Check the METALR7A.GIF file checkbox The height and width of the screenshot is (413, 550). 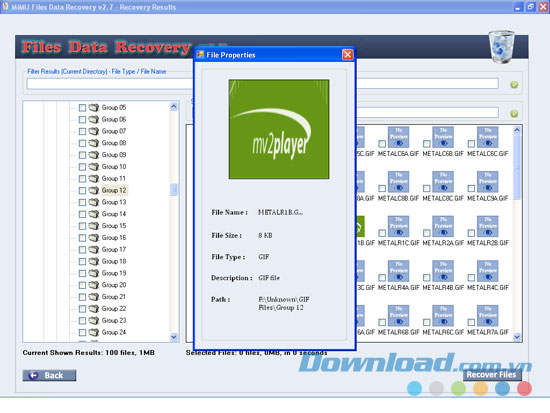tap(471, 322)
